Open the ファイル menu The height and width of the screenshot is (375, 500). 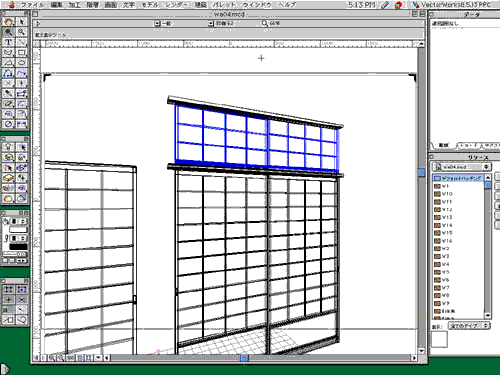32,5
